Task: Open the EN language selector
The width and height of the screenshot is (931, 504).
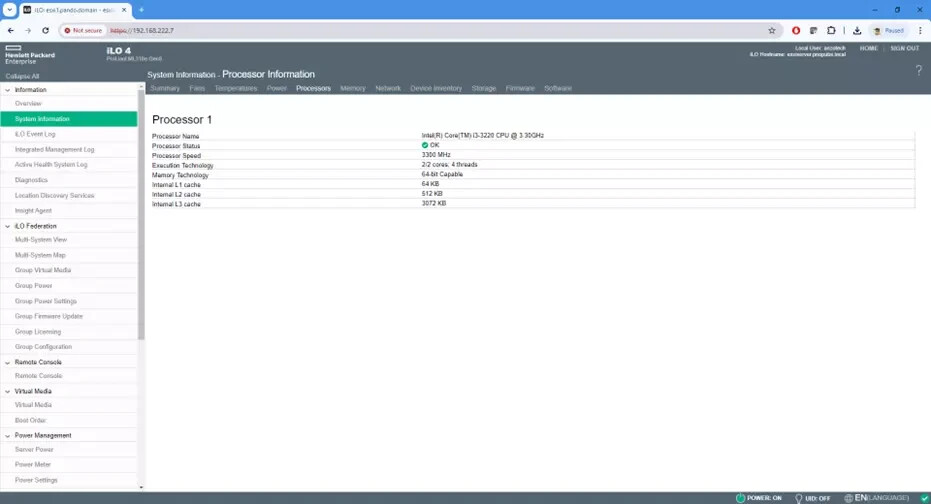Action: (876, 498)
